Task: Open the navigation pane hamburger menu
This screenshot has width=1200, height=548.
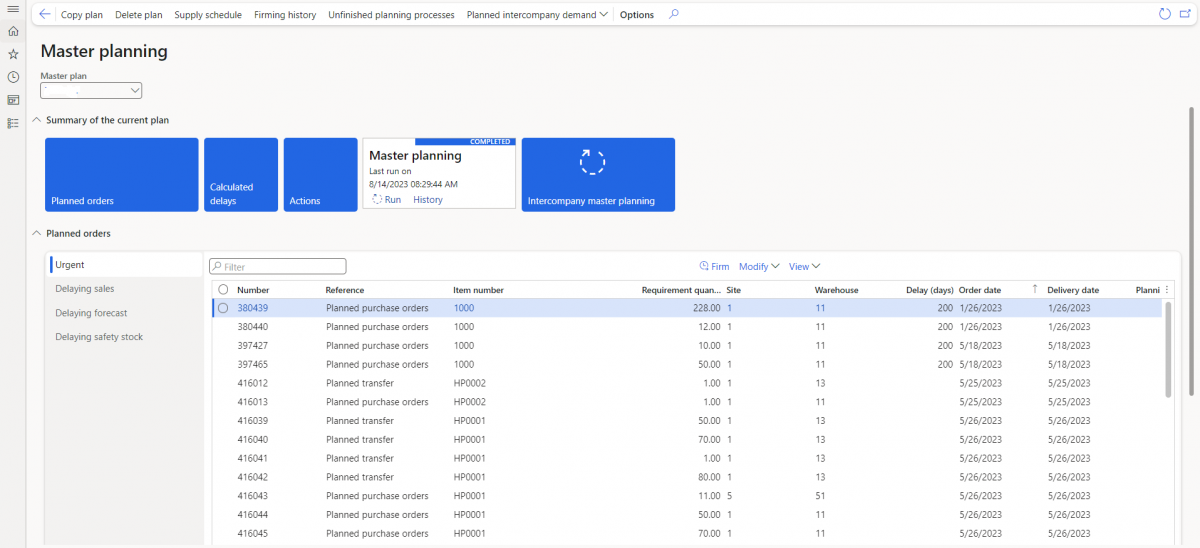Action: 13,9
